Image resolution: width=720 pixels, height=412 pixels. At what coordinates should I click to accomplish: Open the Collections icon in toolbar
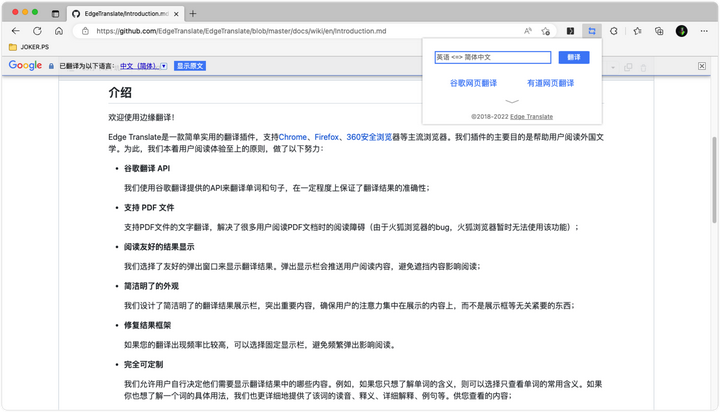tap(659, 31)
